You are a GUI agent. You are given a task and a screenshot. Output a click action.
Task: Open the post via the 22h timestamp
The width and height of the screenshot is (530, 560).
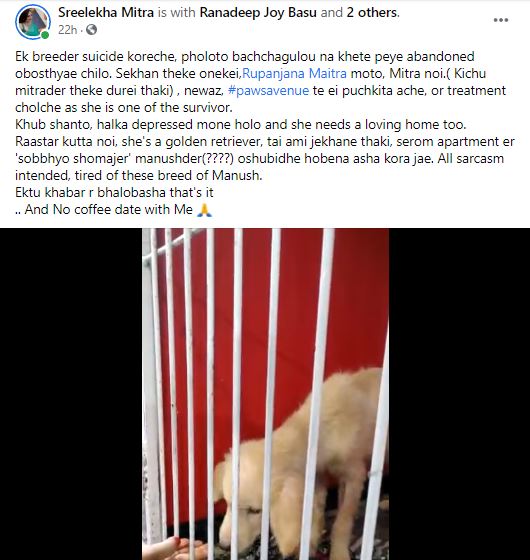(68, 30)
